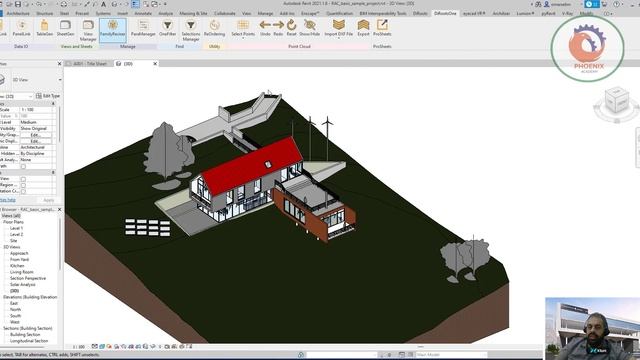Screen dimensions: 640x360
Task: Select Level 1 floor plan
Action: tap(16, 229)
